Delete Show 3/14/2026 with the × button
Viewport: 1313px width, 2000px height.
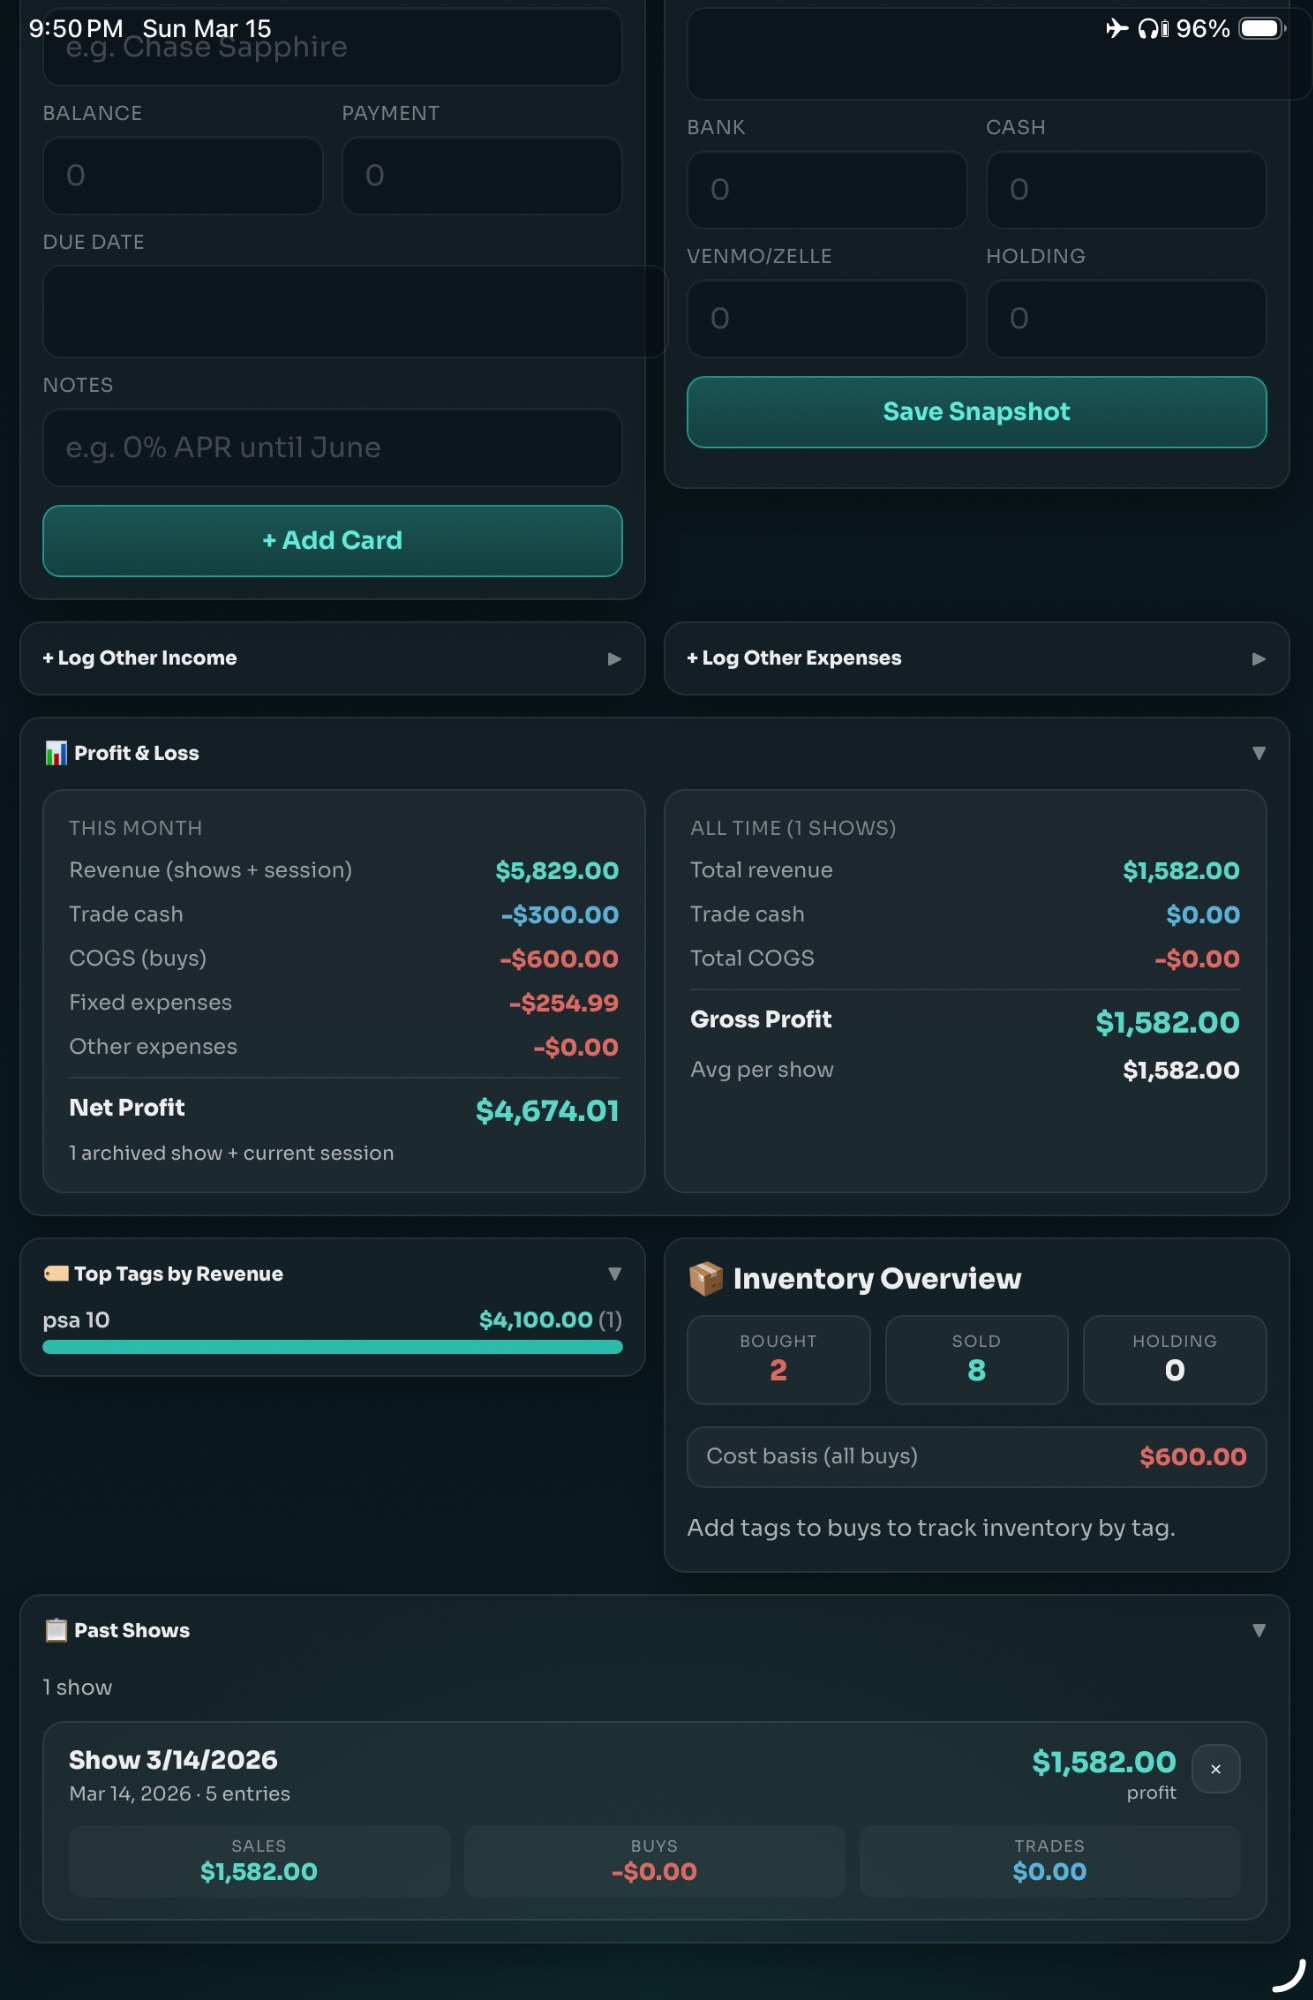1216,1769
